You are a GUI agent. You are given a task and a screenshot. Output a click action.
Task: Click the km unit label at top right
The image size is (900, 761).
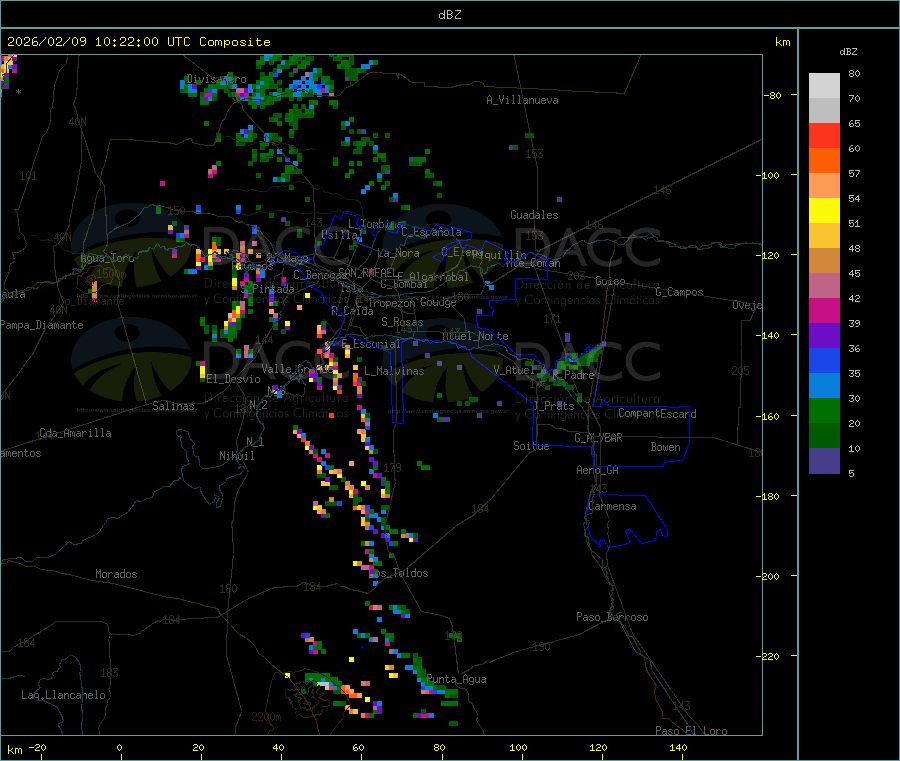[x=782, y=42]
